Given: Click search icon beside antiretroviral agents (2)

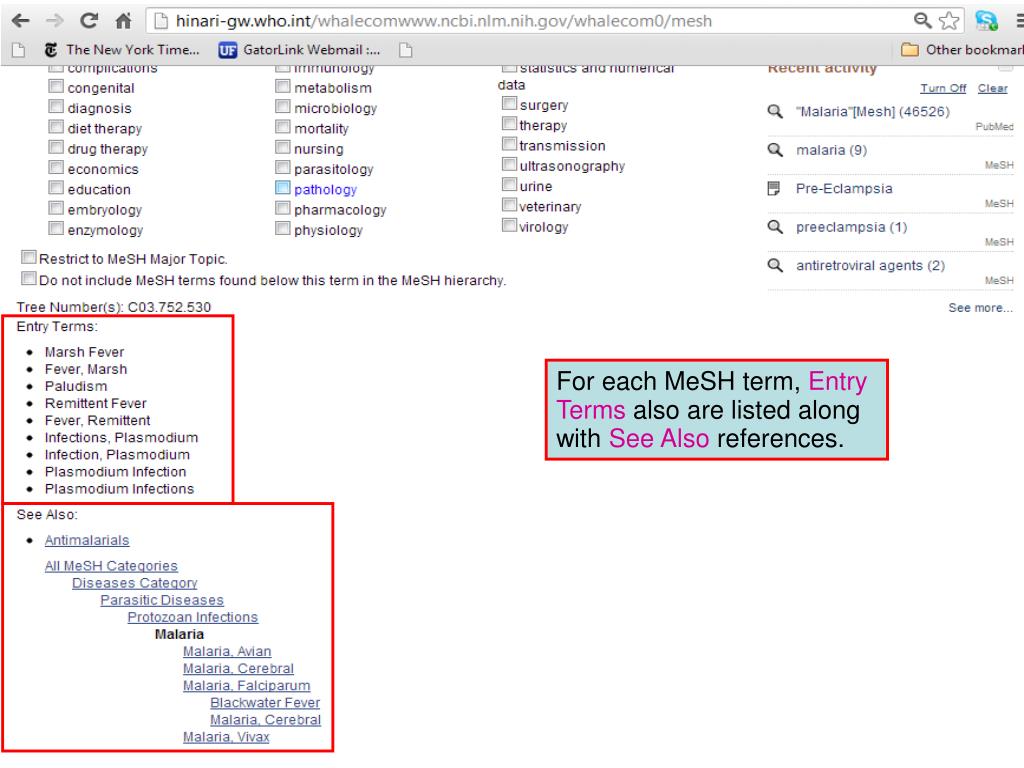Looking at the screenshot, I should click(x=775, y=266).
